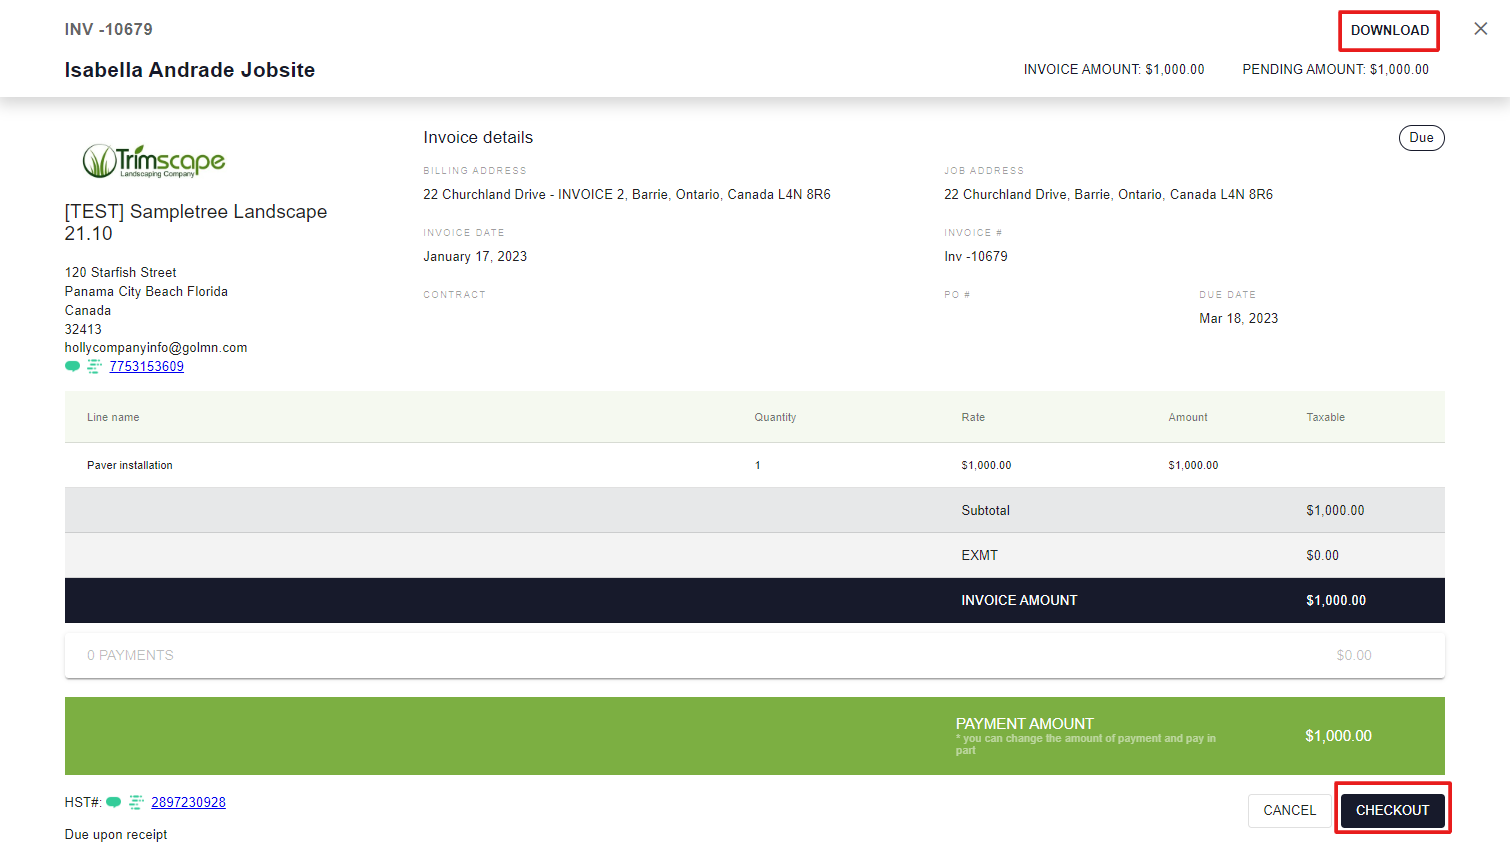Image resolution: width=1510 pixels, height=843 pixels.
Task: Click the invoice date January 17, 2023
Action: point(475,256)
